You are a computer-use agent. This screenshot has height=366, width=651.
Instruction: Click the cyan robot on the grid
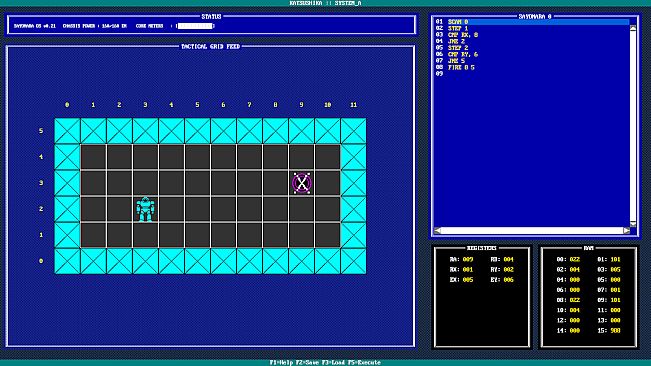[x=145, y=209]
